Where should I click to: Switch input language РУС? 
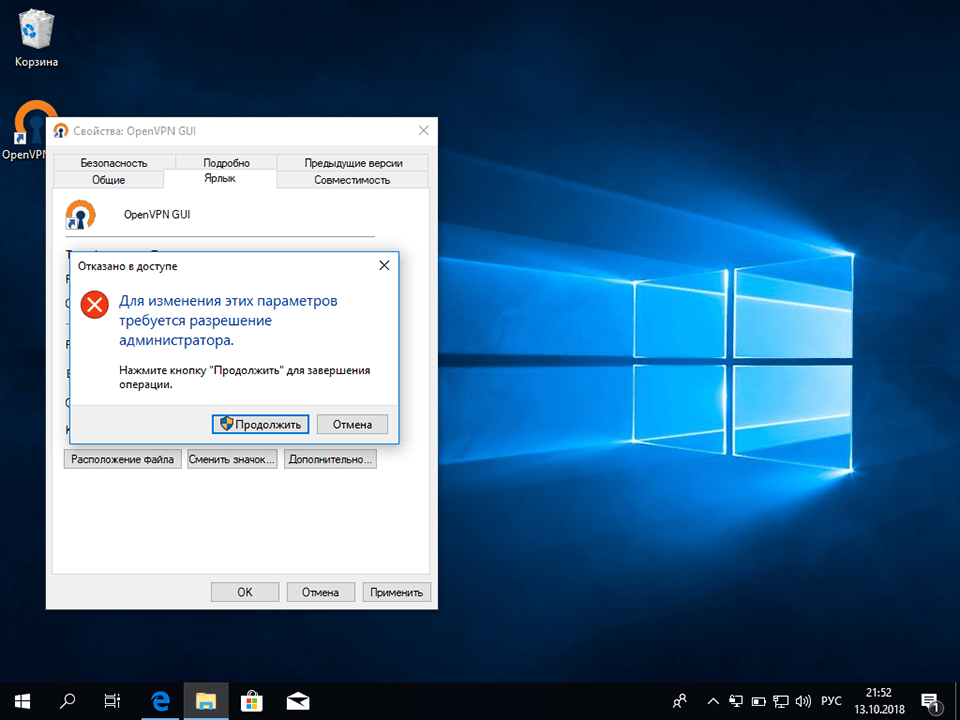tap(831, 701)
